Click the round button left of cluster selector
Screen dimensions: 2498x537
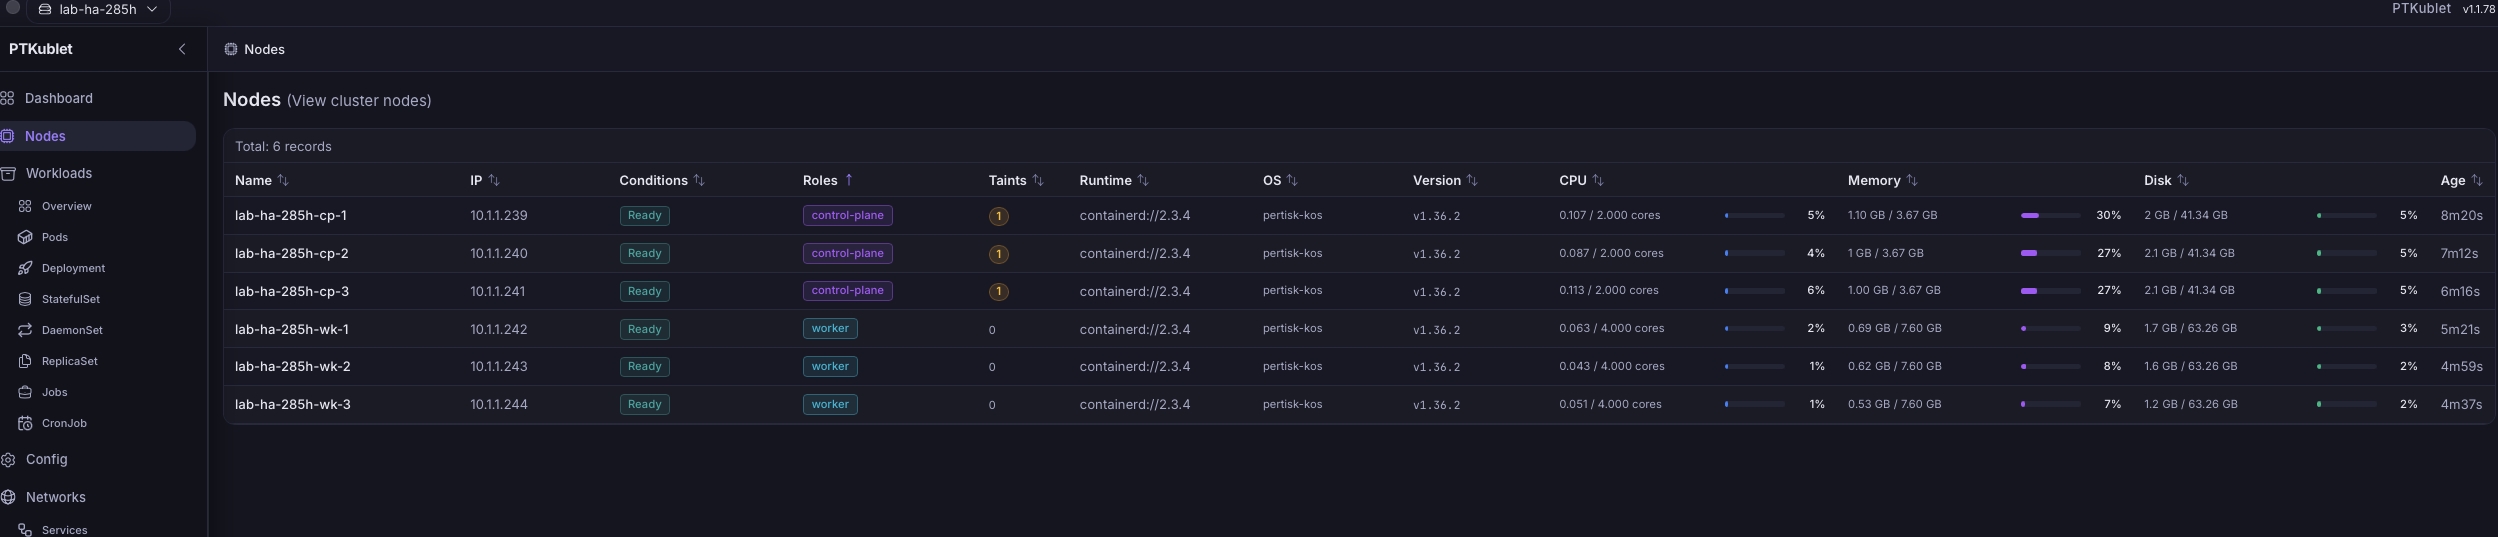click(x=12, y=6)
